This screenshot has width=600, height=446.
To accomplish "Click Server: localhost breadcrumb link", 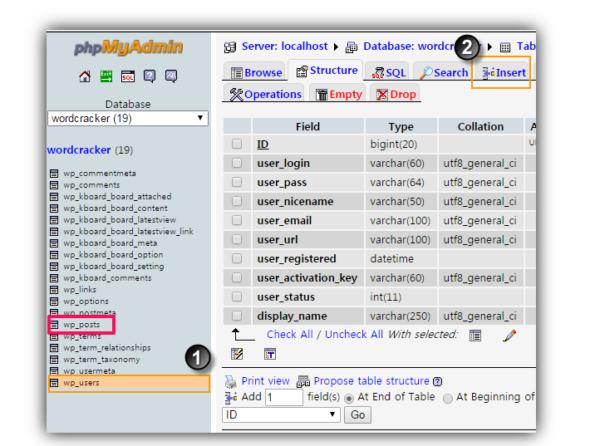I will [x=284, y=47].
